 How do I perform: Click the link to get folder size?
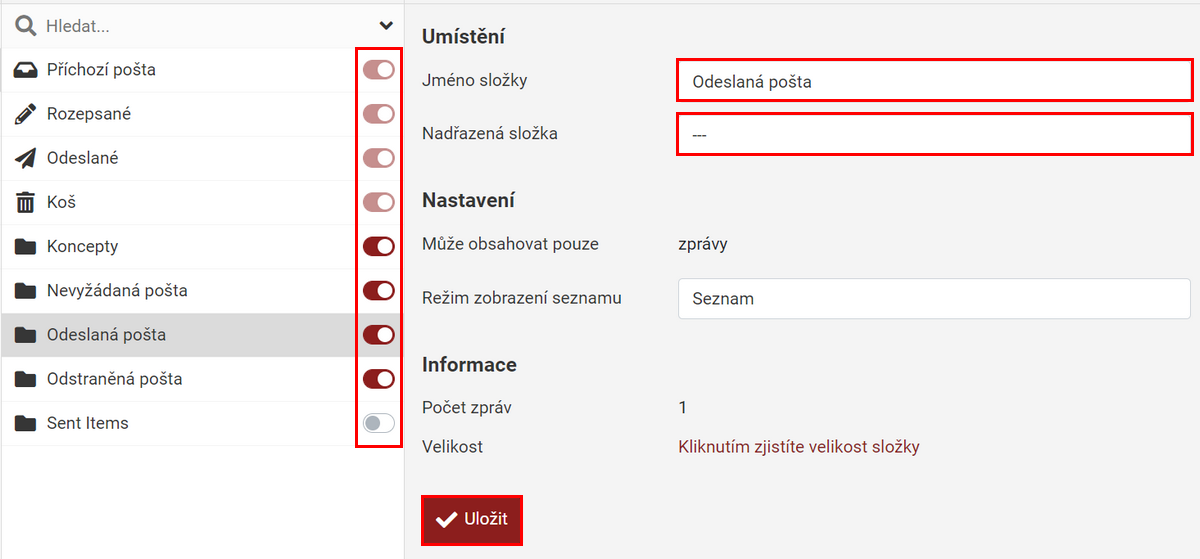click(x=798, y=447)
